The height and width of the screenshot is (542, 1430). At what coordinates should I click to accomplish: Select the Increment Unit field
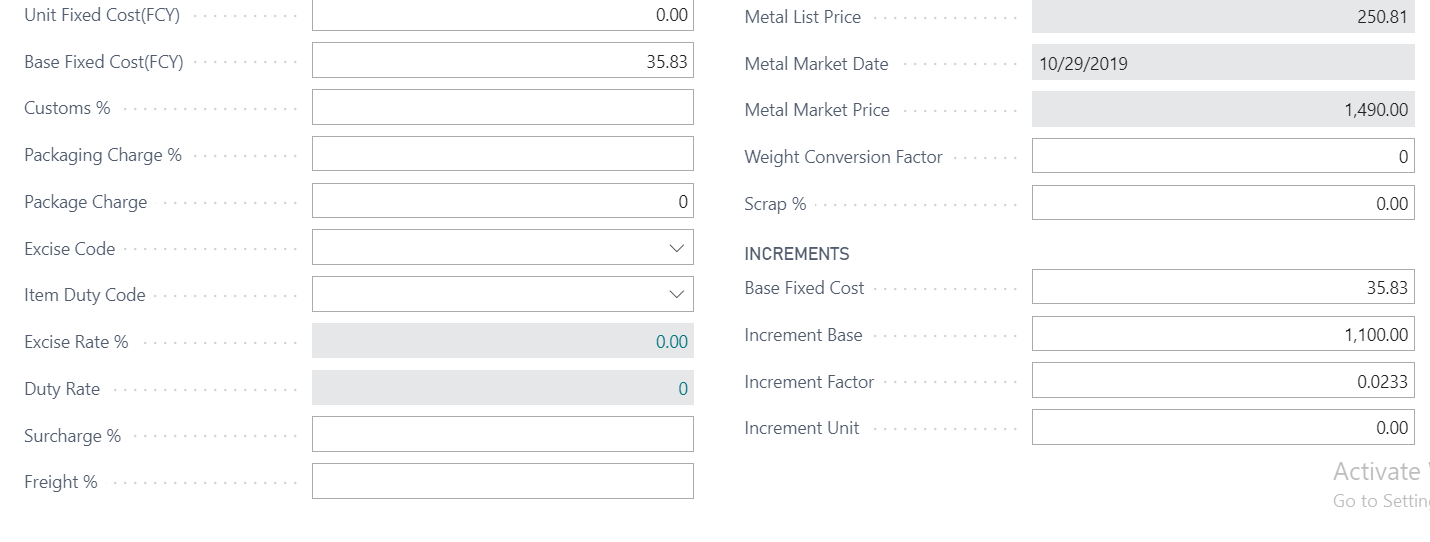pyautogui.click(x=1223, y=427)
